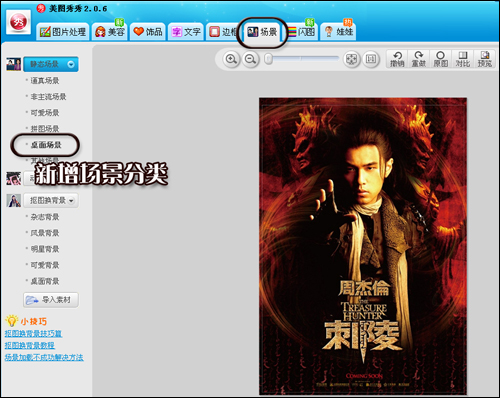Click the fit-to-window view icon
500x398 pixels.
click(351, 59)
